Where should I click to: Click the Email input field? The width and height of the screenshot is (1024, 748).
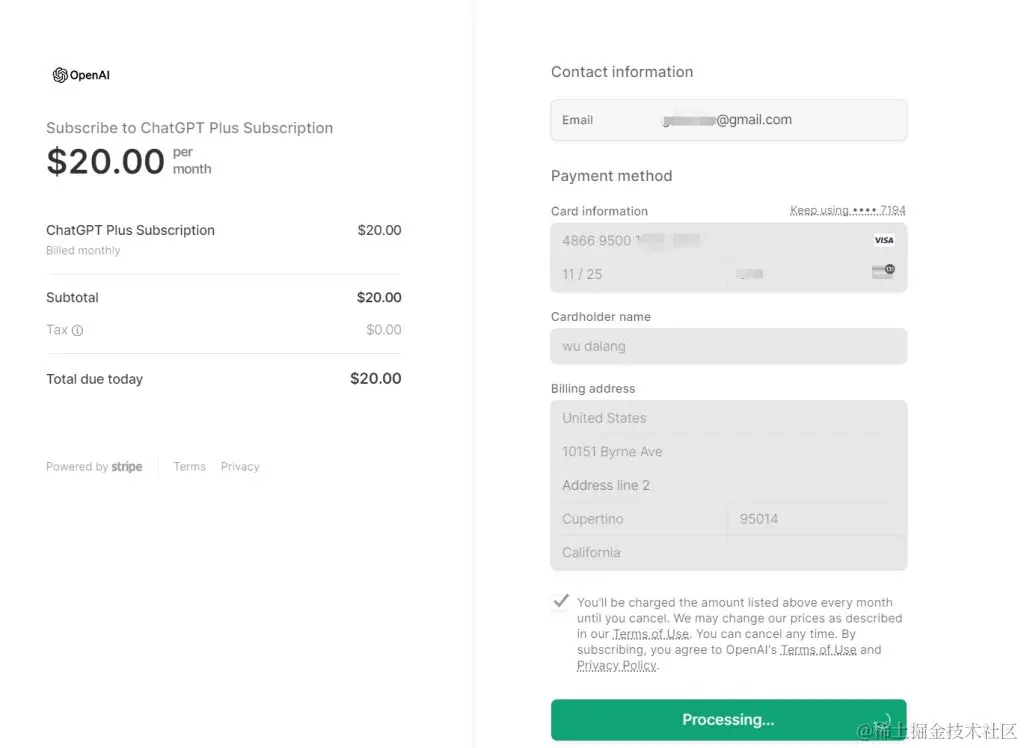point(728,120)
